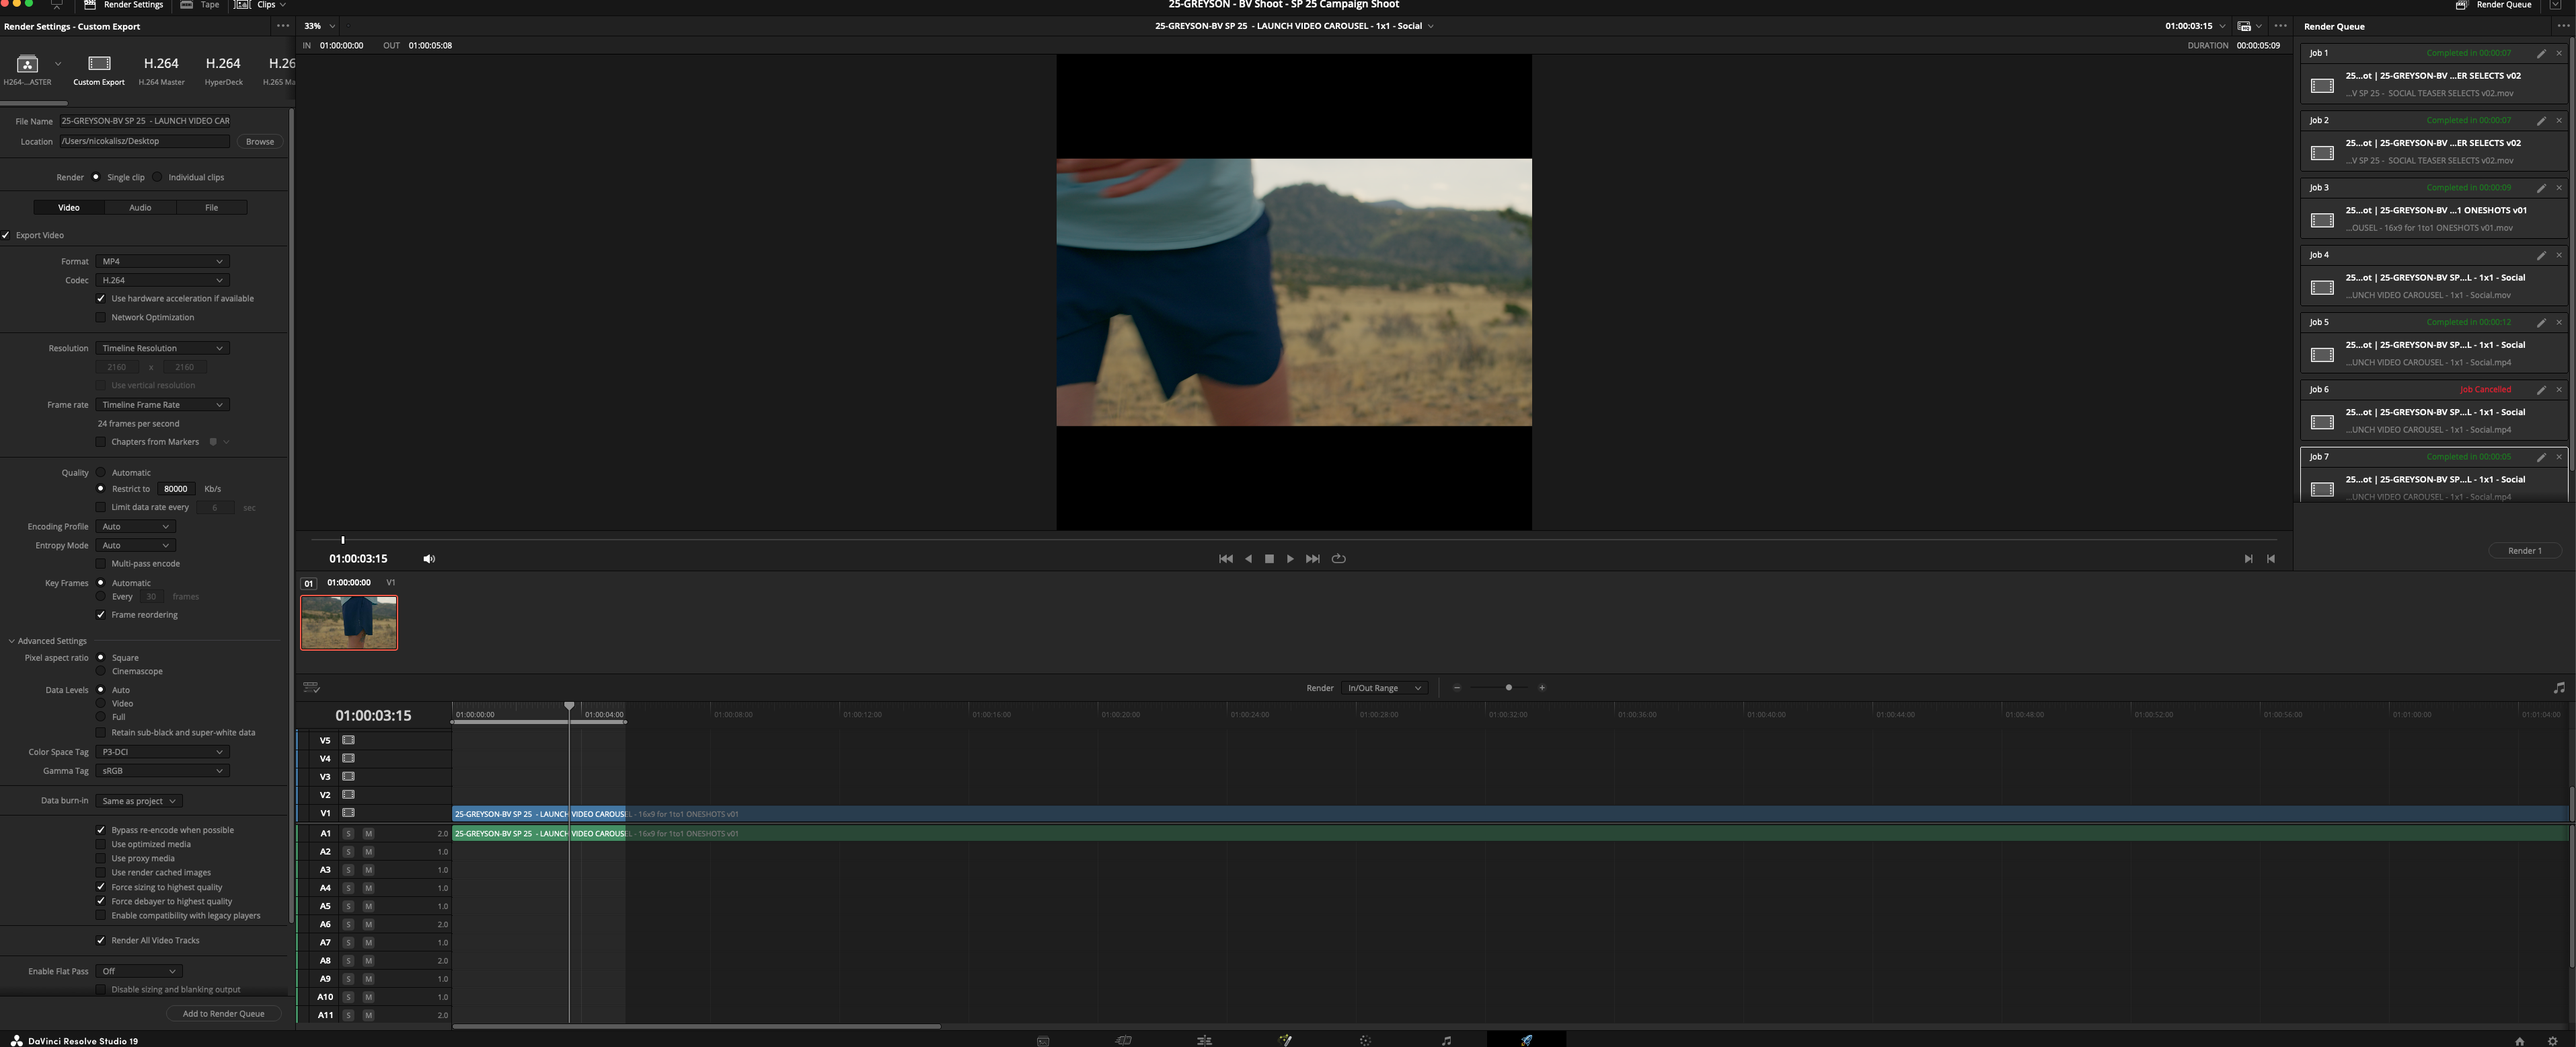Open the Format MP4 dropdown
This screenshot has width=2576, height=1047.
[162, 262]
